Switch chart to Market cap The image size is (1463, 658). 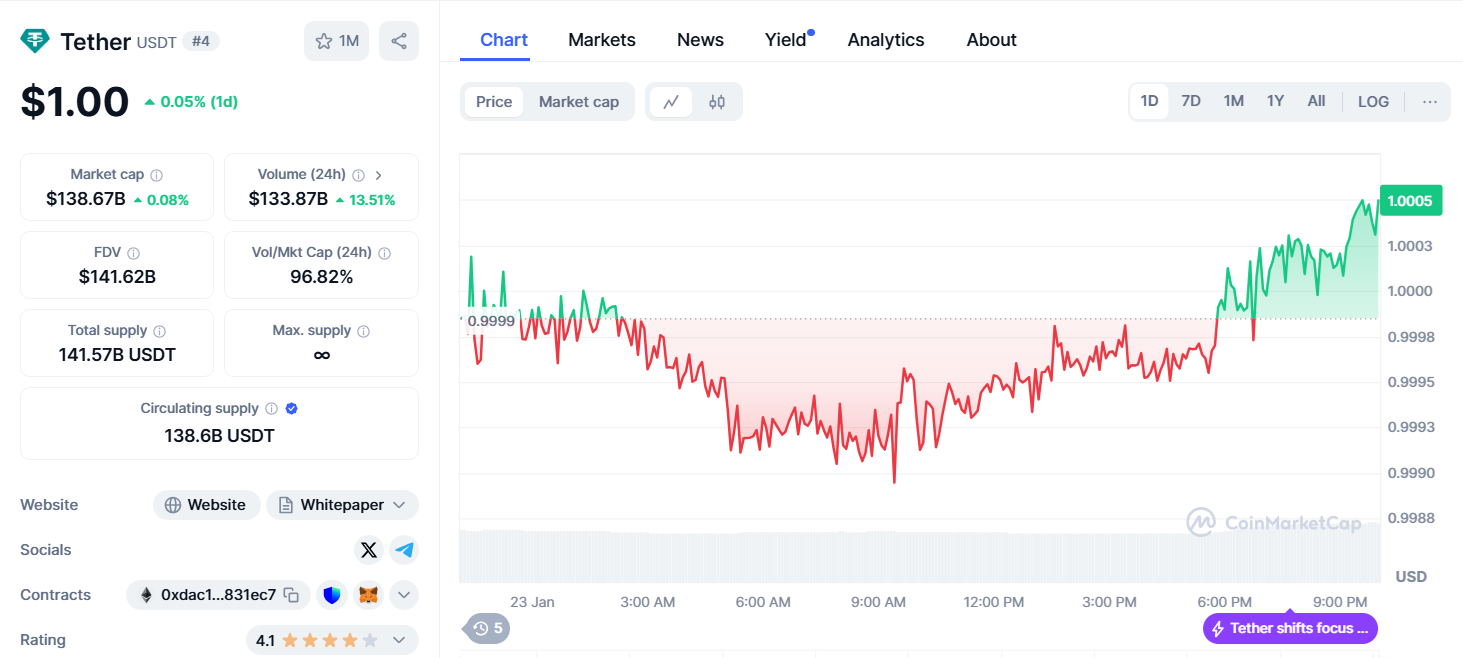pos(579,102)
